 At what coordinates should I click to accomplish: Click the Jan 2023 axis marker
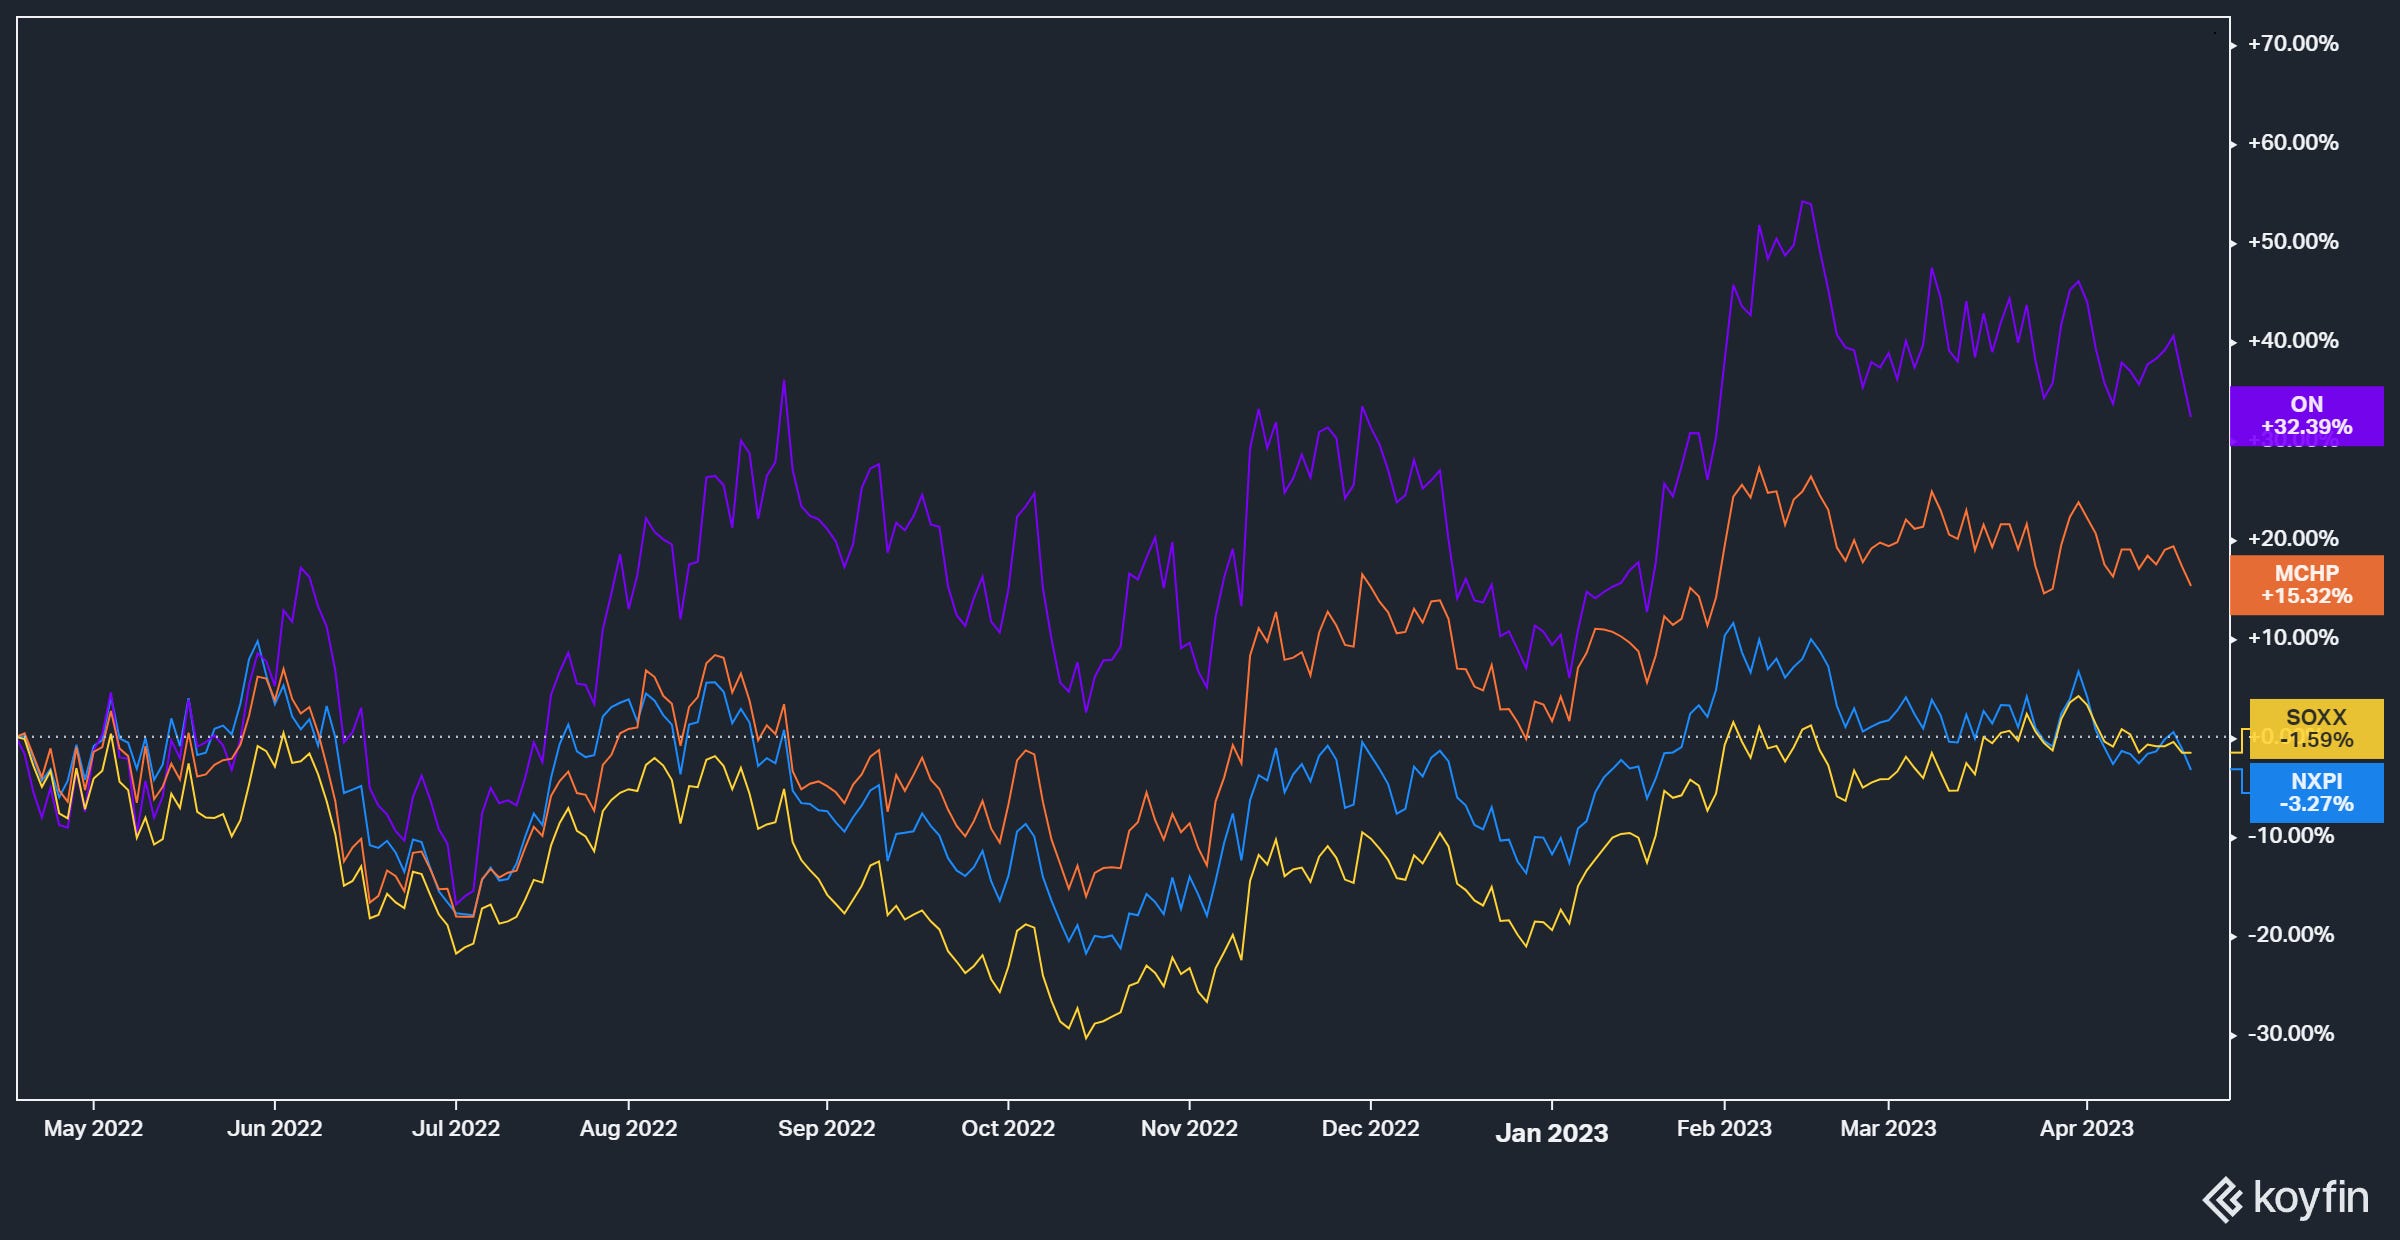coord(1551,1132)
